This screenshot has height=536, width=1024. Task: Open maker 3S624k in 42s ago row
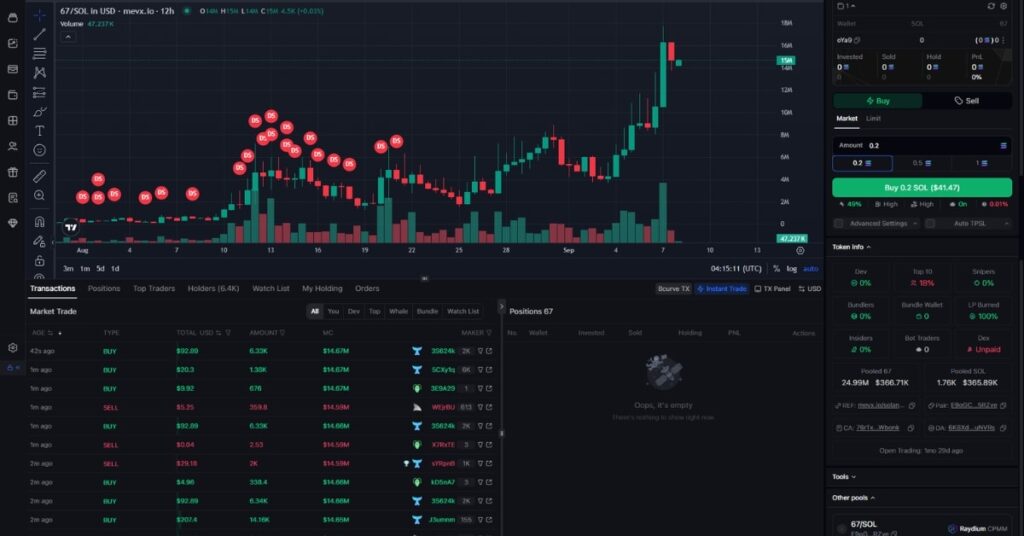click(443, 351)
